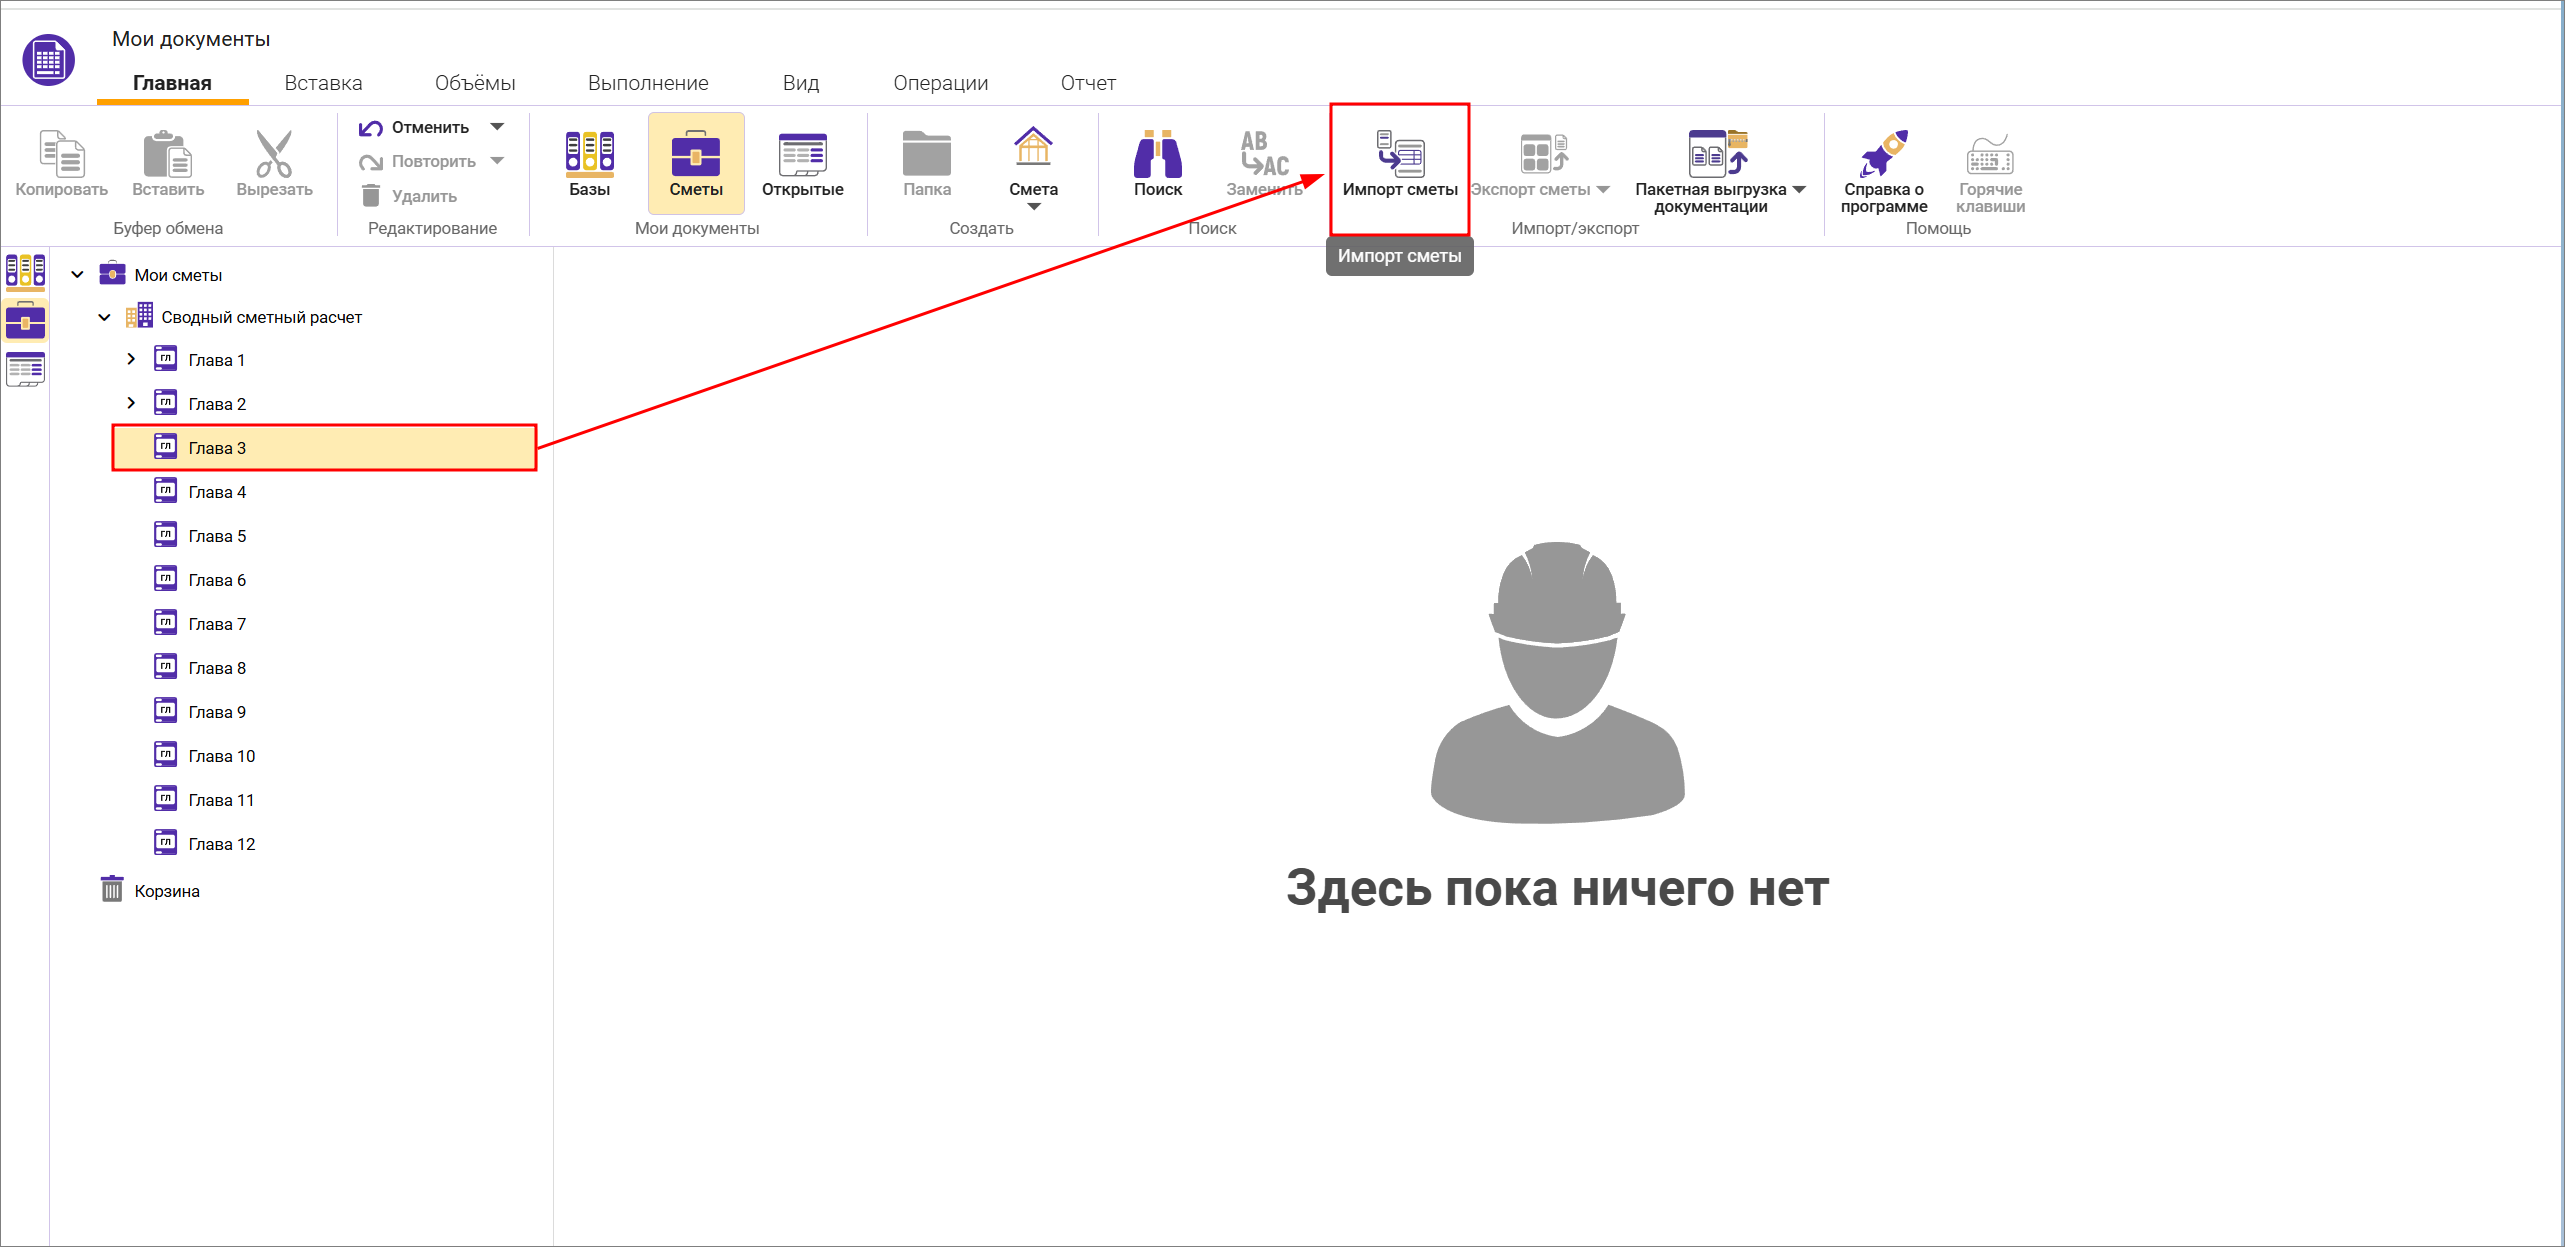Expand the Глава 1 tree node
Viewport: 2565px width, 1247px height.
(131, 359)
